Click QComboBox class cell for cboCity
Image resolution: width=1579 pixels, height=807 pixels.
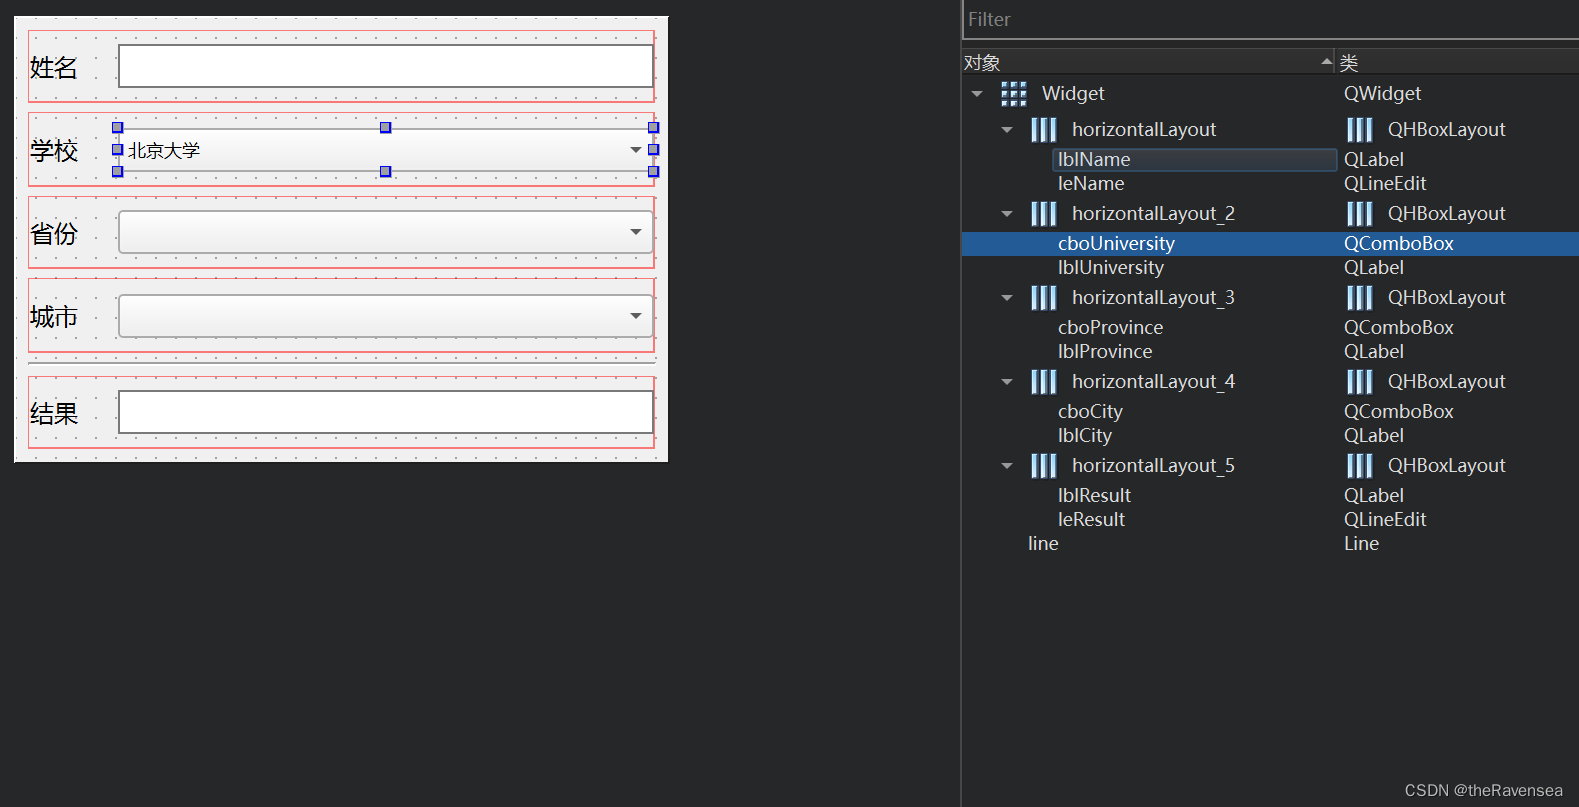point(1398,412)
